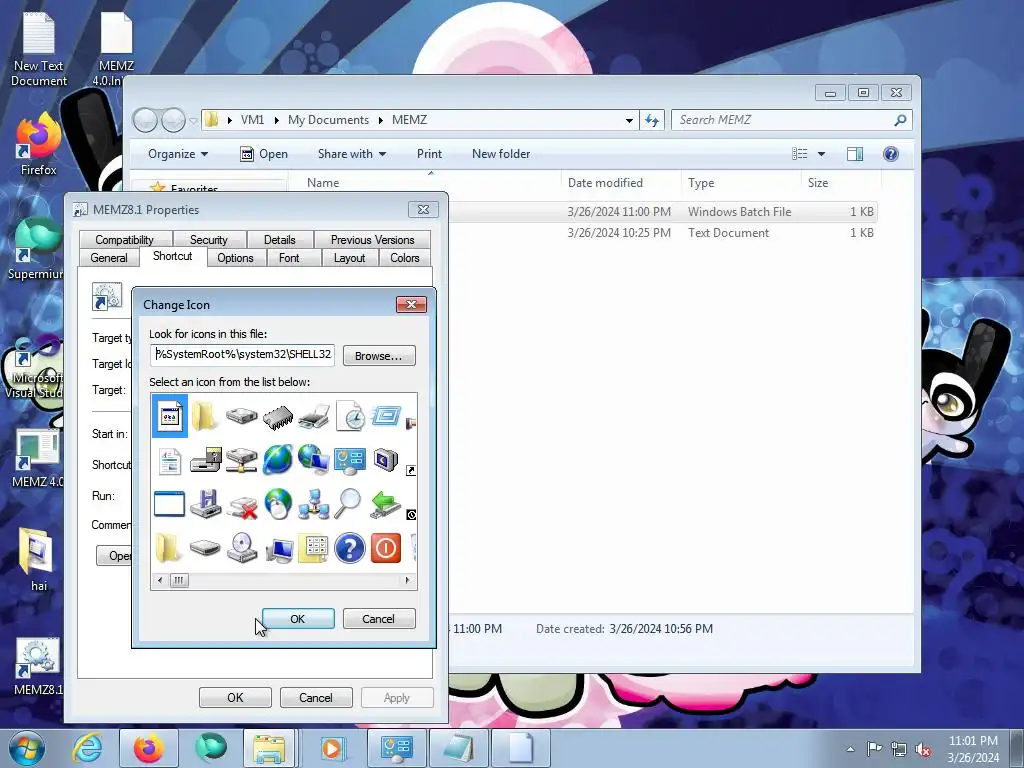Click the Explorer refresh button

coord(652,120)
